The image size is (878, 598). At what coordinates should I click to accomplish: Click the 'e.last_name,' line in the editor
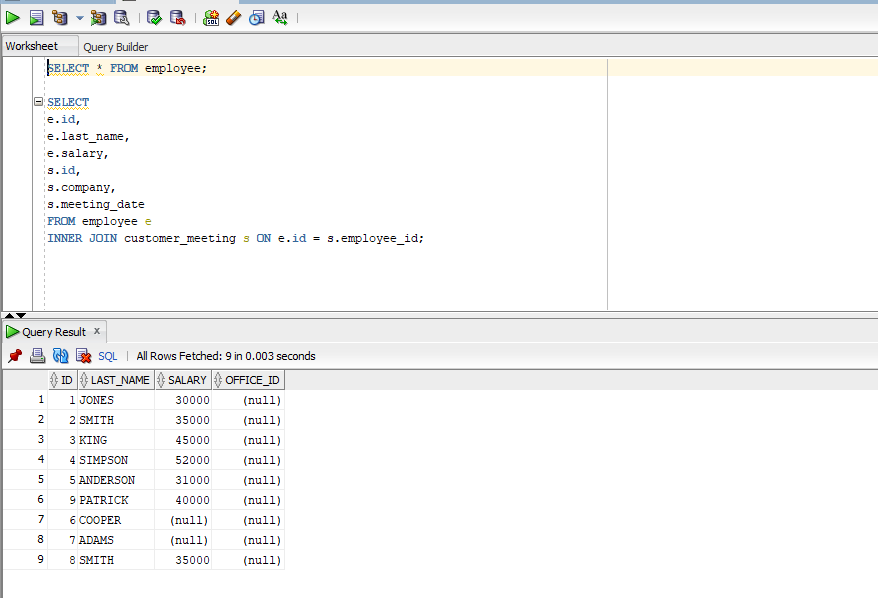click(x=88, y=137)
